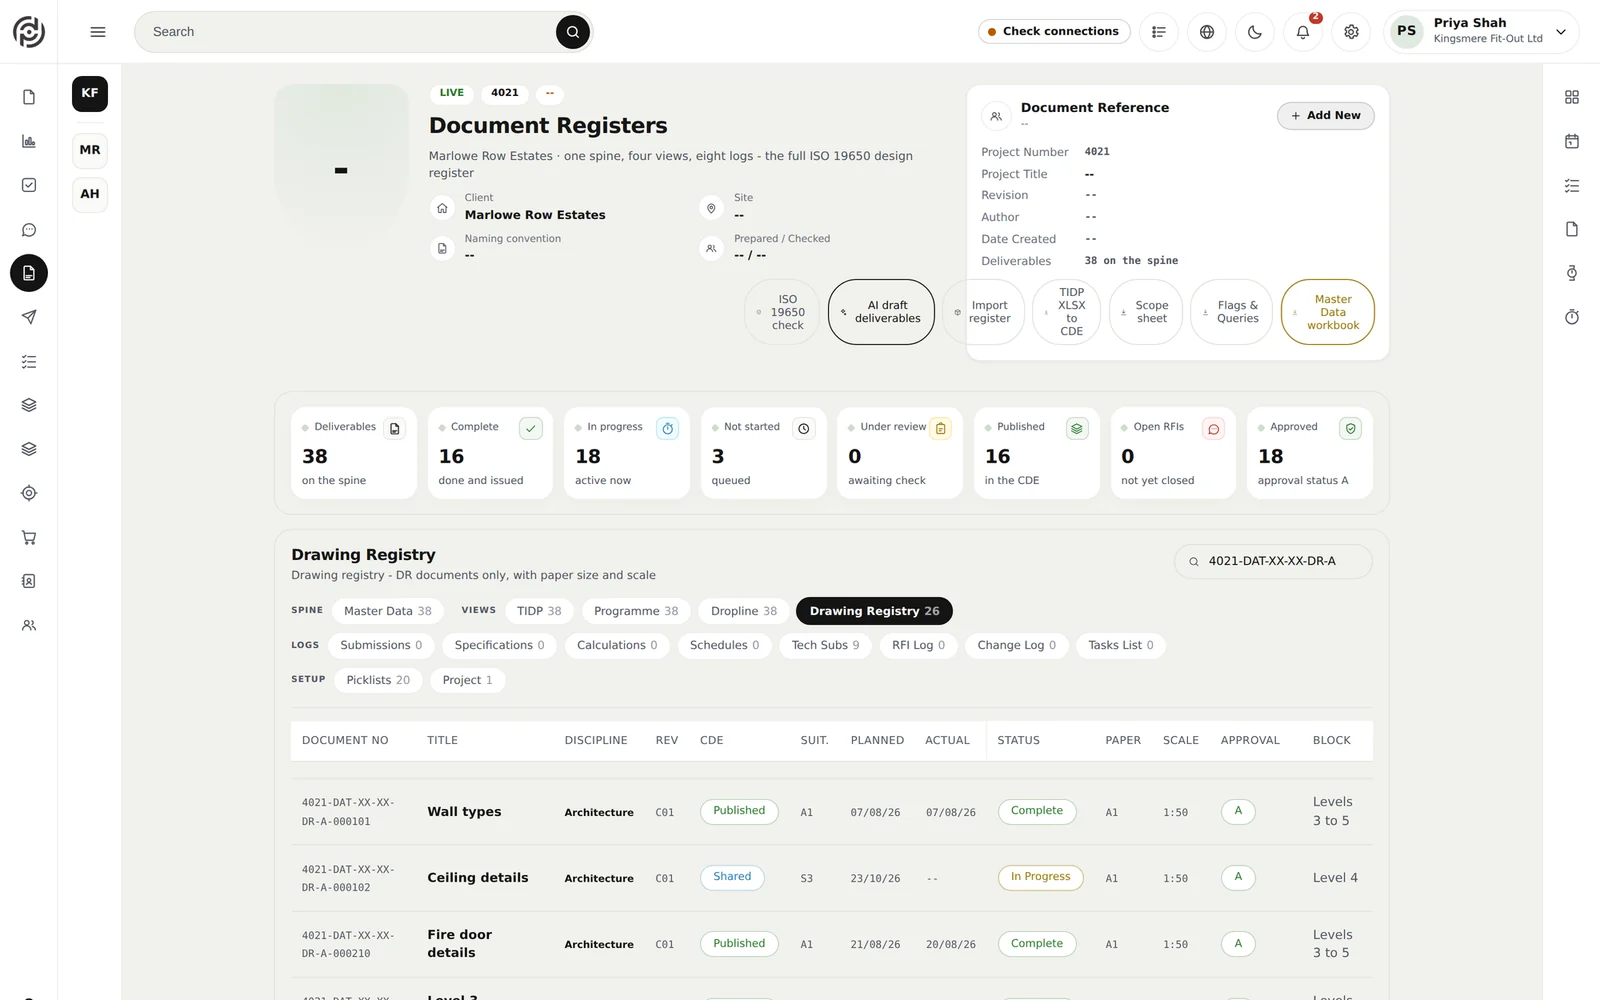Select the active documents icon in sidebar
The width and height of the screenshot is (1600, 1000).
[29, 273]
